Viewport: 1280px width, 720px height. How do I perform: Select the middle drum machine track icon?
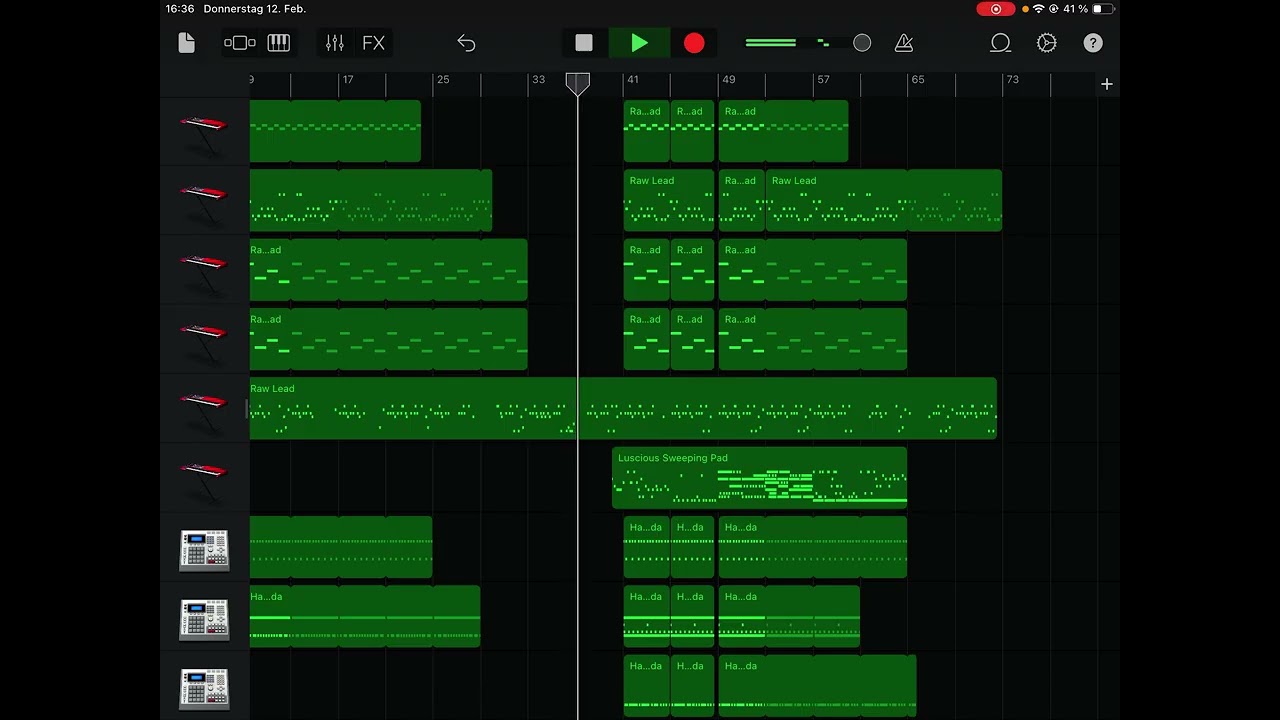(x=204, y=619)
